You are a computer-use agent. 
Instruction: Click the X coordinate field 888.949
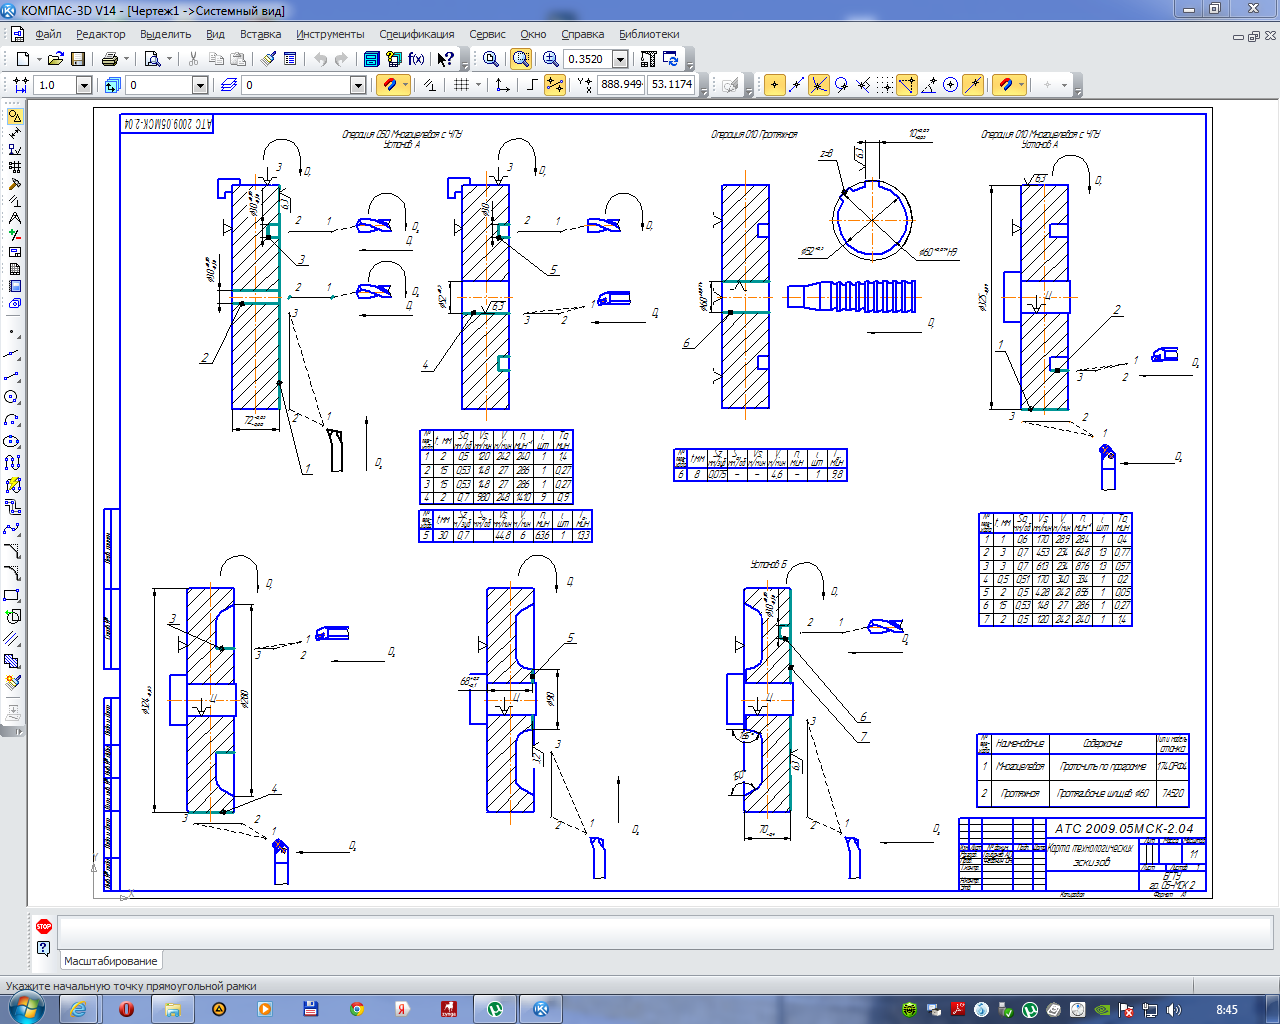point(621,85)
